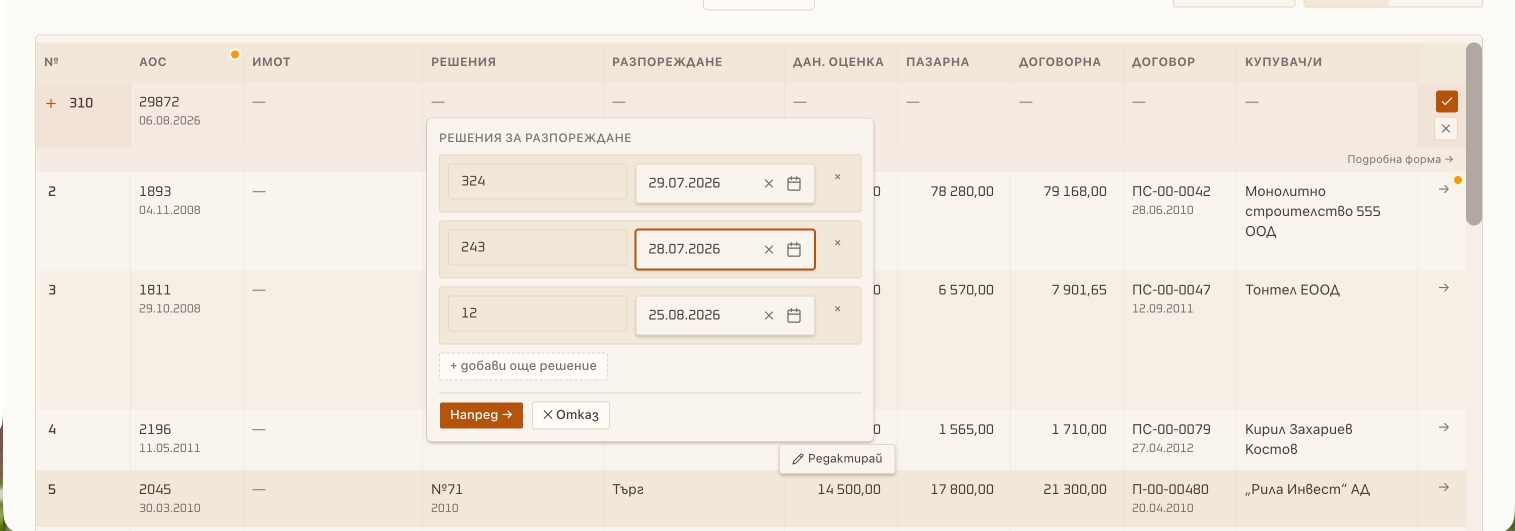Select buyer Тонтел ЕООД
Screen dimensions: 1515x531
click(x=1292, y=290)
